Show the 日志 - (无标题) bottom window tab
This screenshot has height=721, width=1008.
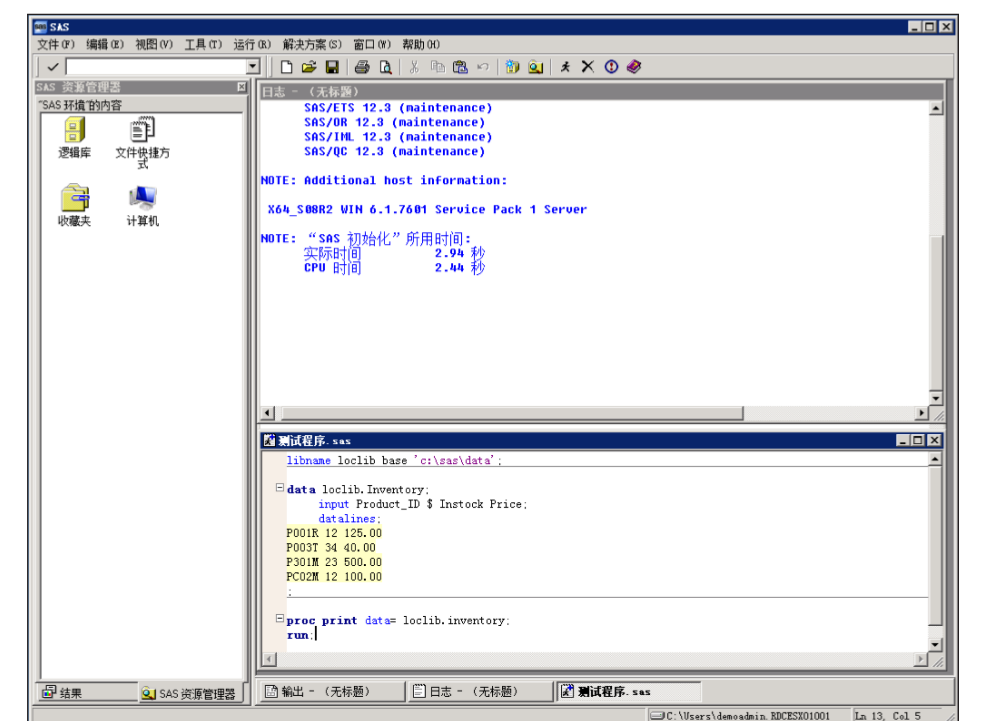tap(480, 691)
